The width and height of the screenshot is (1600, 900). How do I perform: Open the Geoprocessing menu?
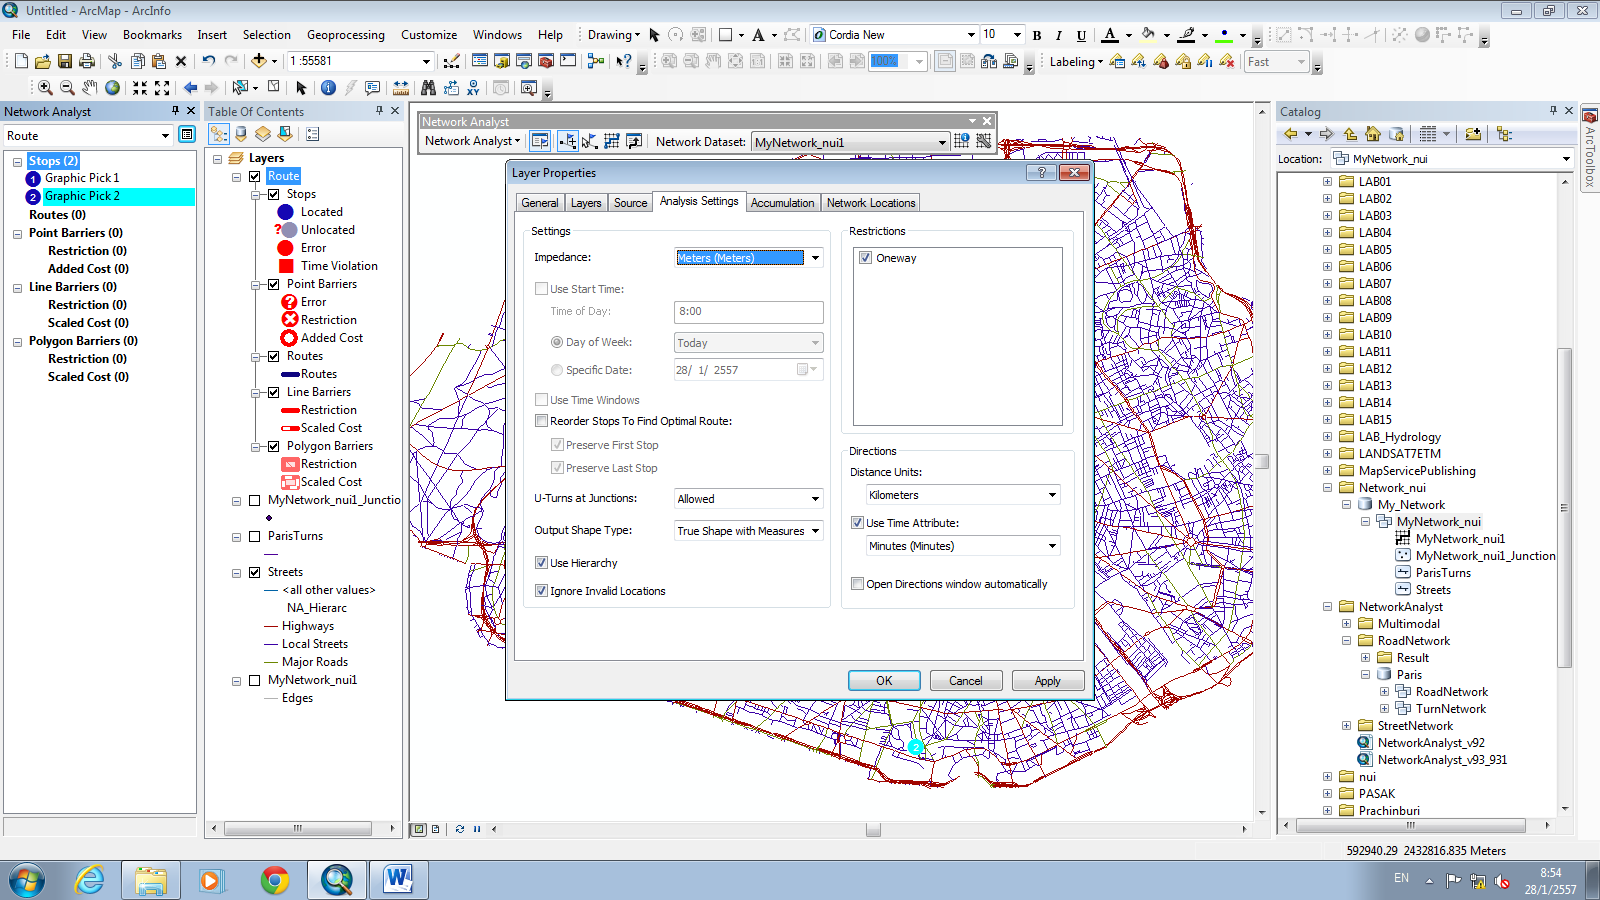[345, 35]
